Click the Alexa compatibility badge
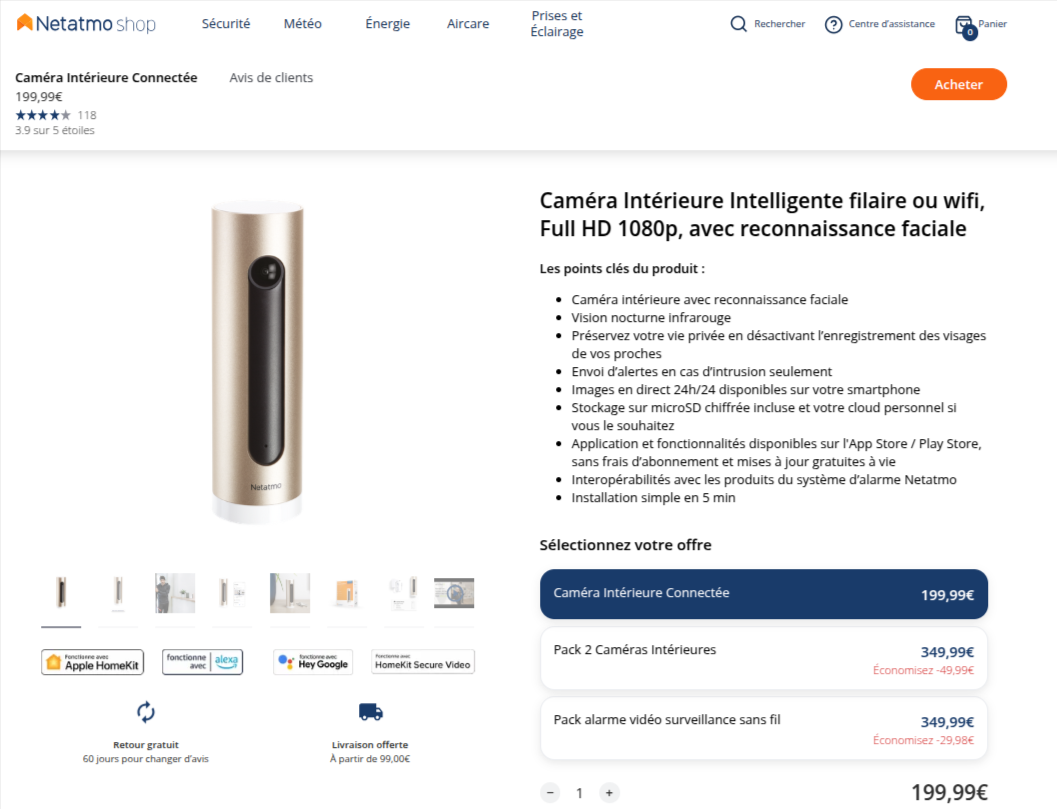The width and height of the screenshot is (1057, 809). pyautogui.click(x=202, y=662)
